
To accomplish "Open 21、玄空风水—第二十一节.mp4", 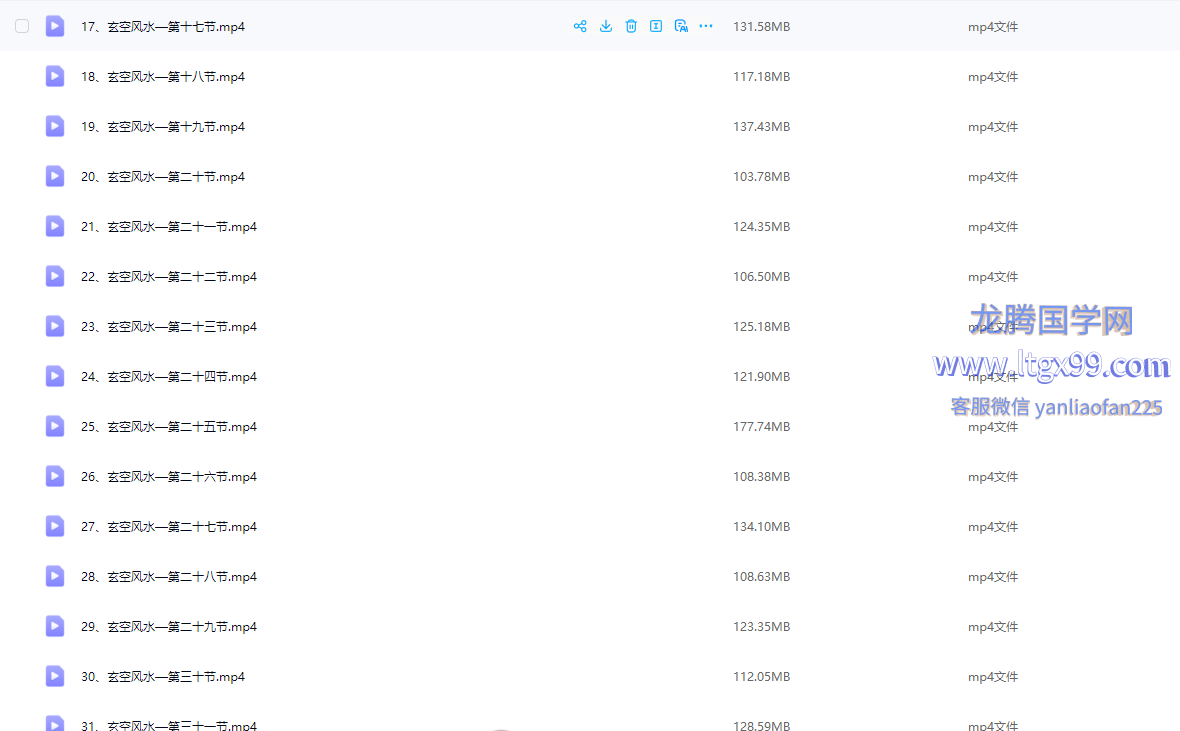I will pos(169,227).
